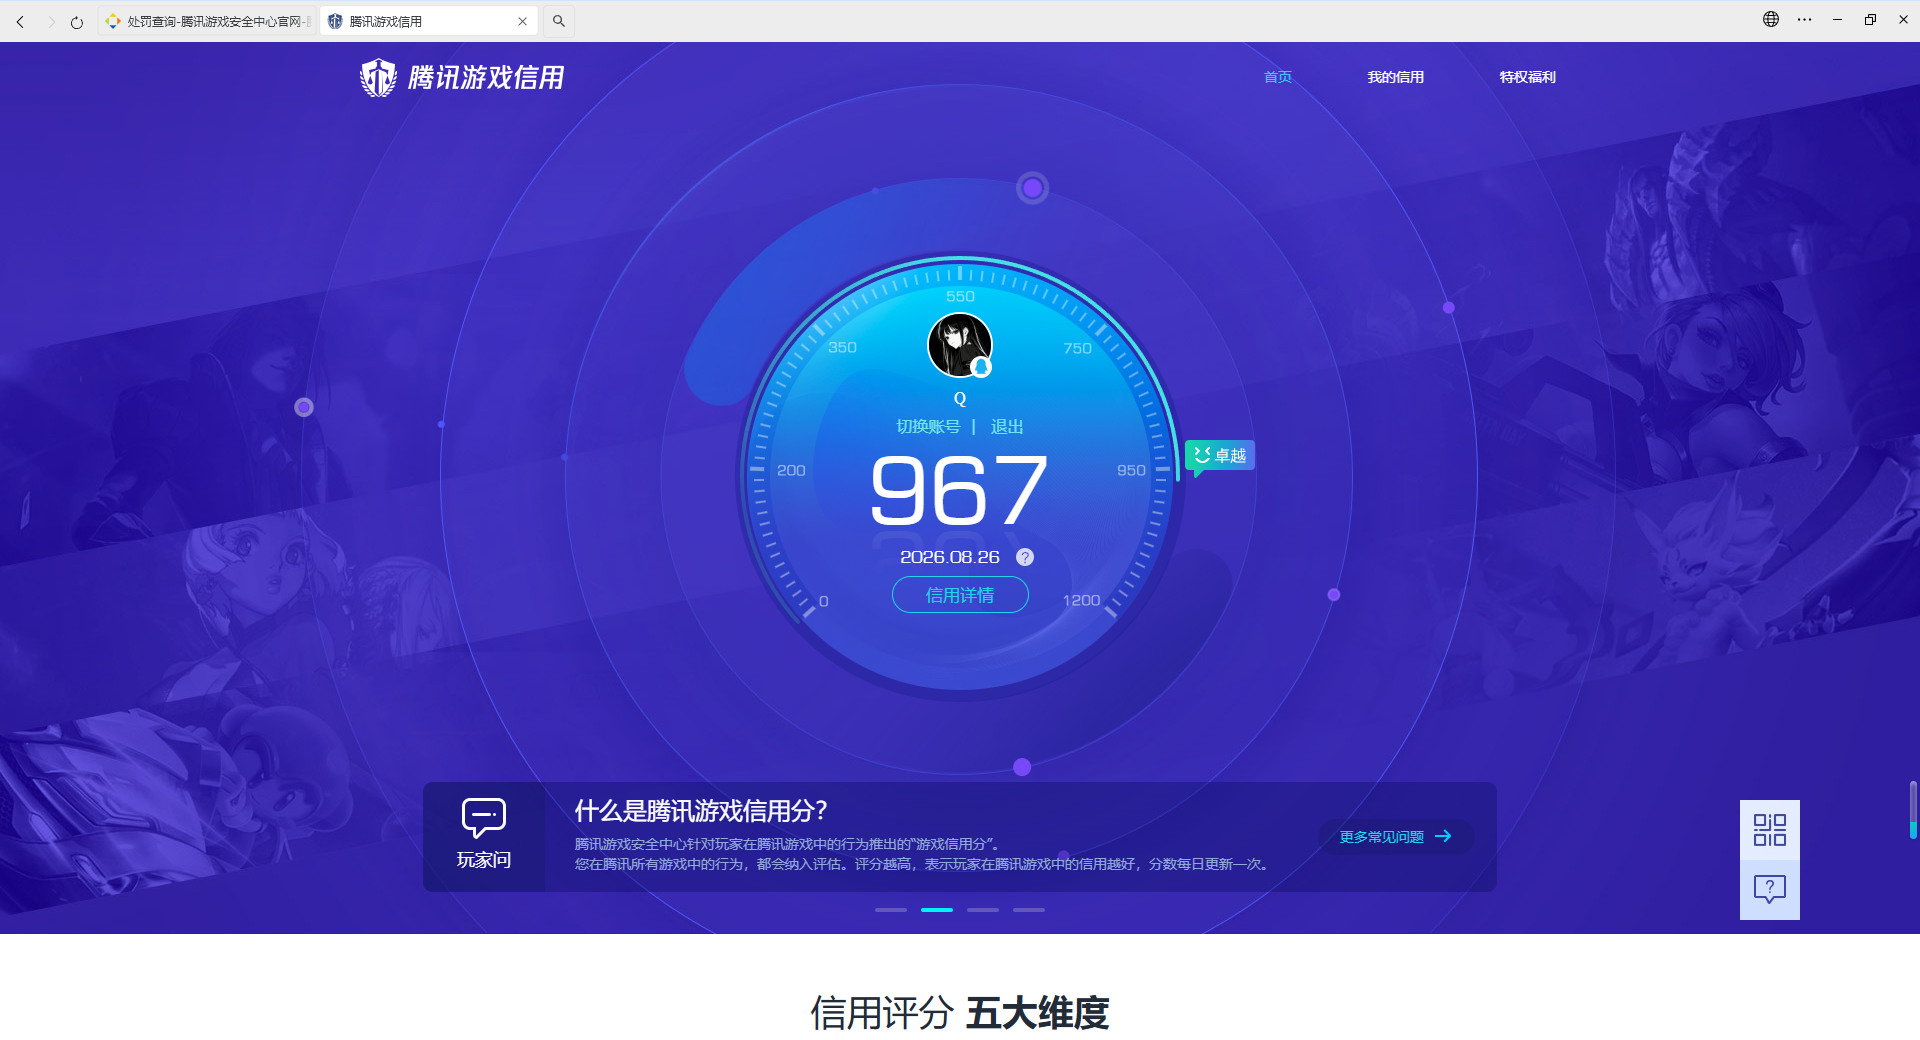
Task: Click the question mark beside the date
Action: [1025, 557]
